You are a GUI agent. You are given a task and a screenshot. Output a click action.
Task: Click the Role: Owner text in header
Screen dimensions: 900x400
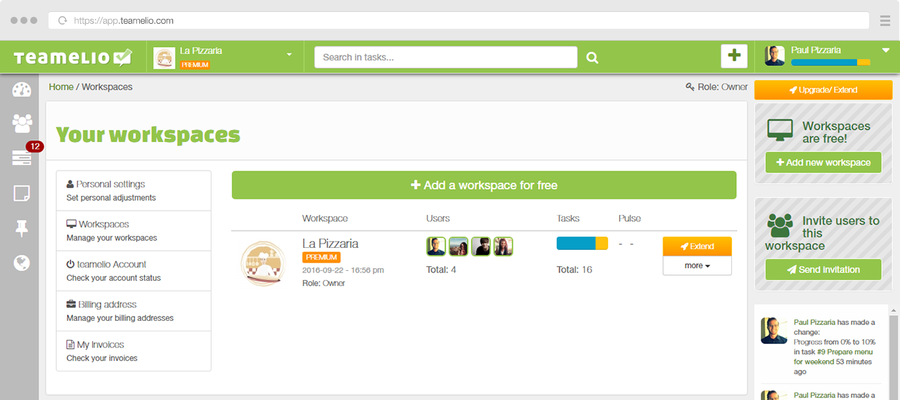click(722, 87)
